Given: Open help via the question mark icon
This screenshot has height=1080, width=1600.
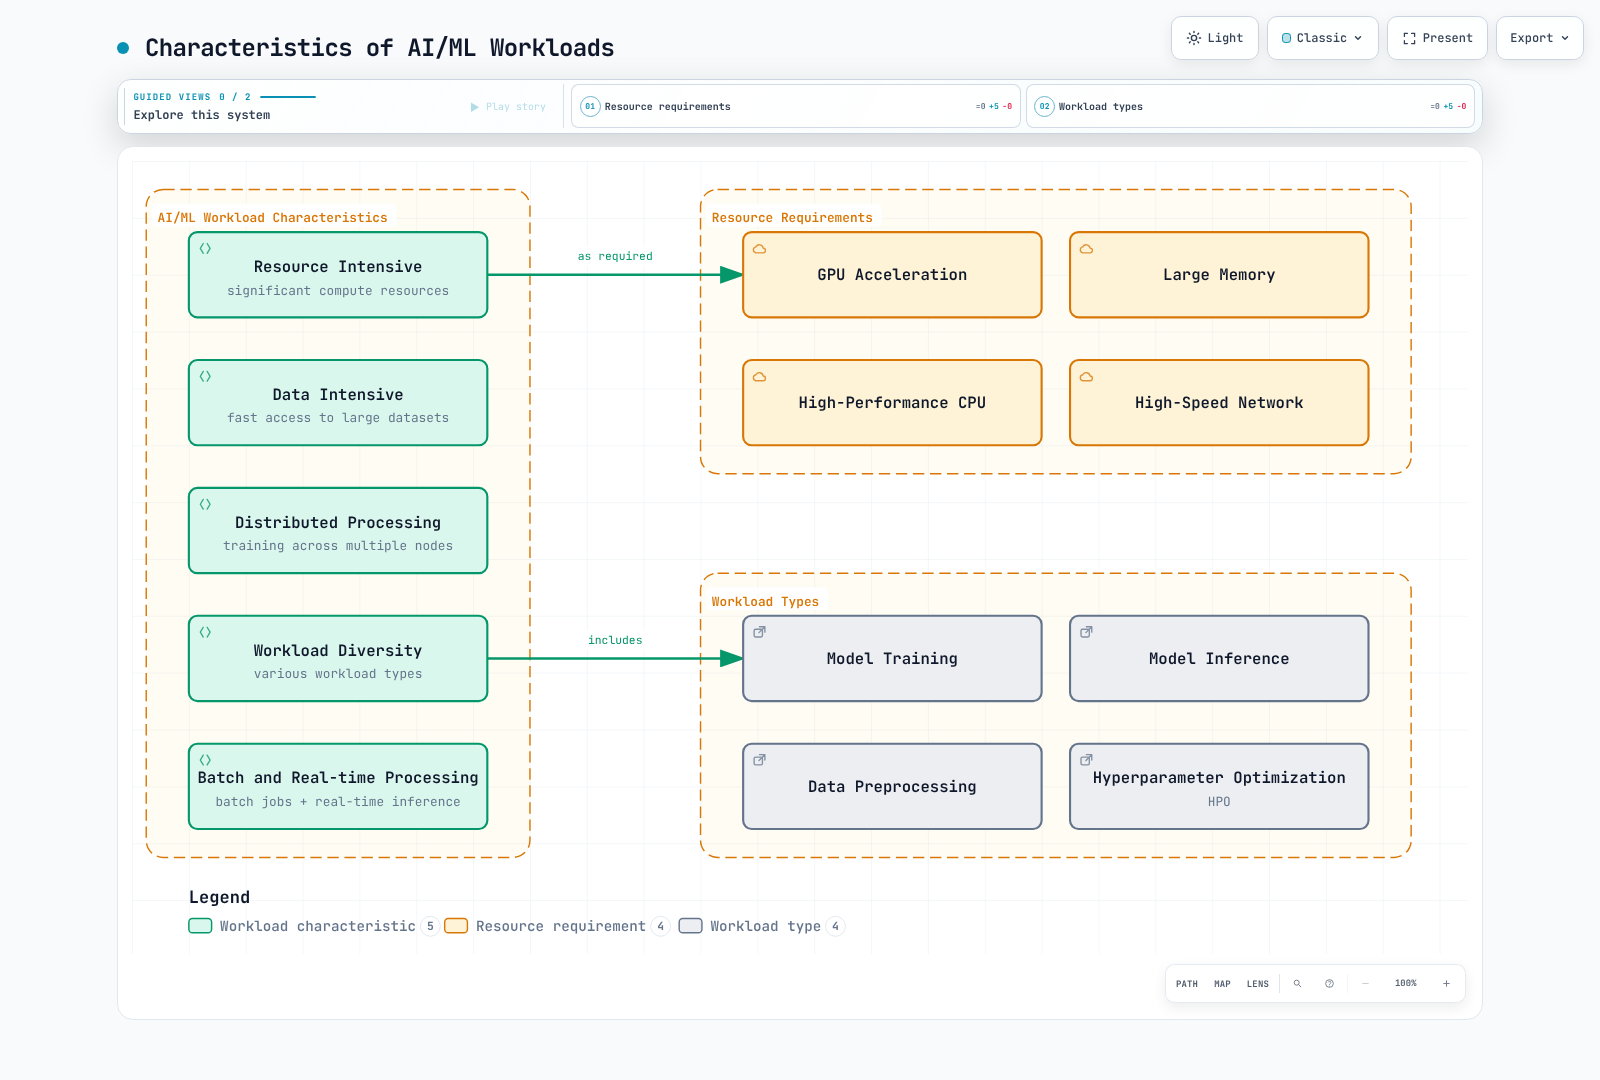Looking at the screenshot, I should (1329, 984).
